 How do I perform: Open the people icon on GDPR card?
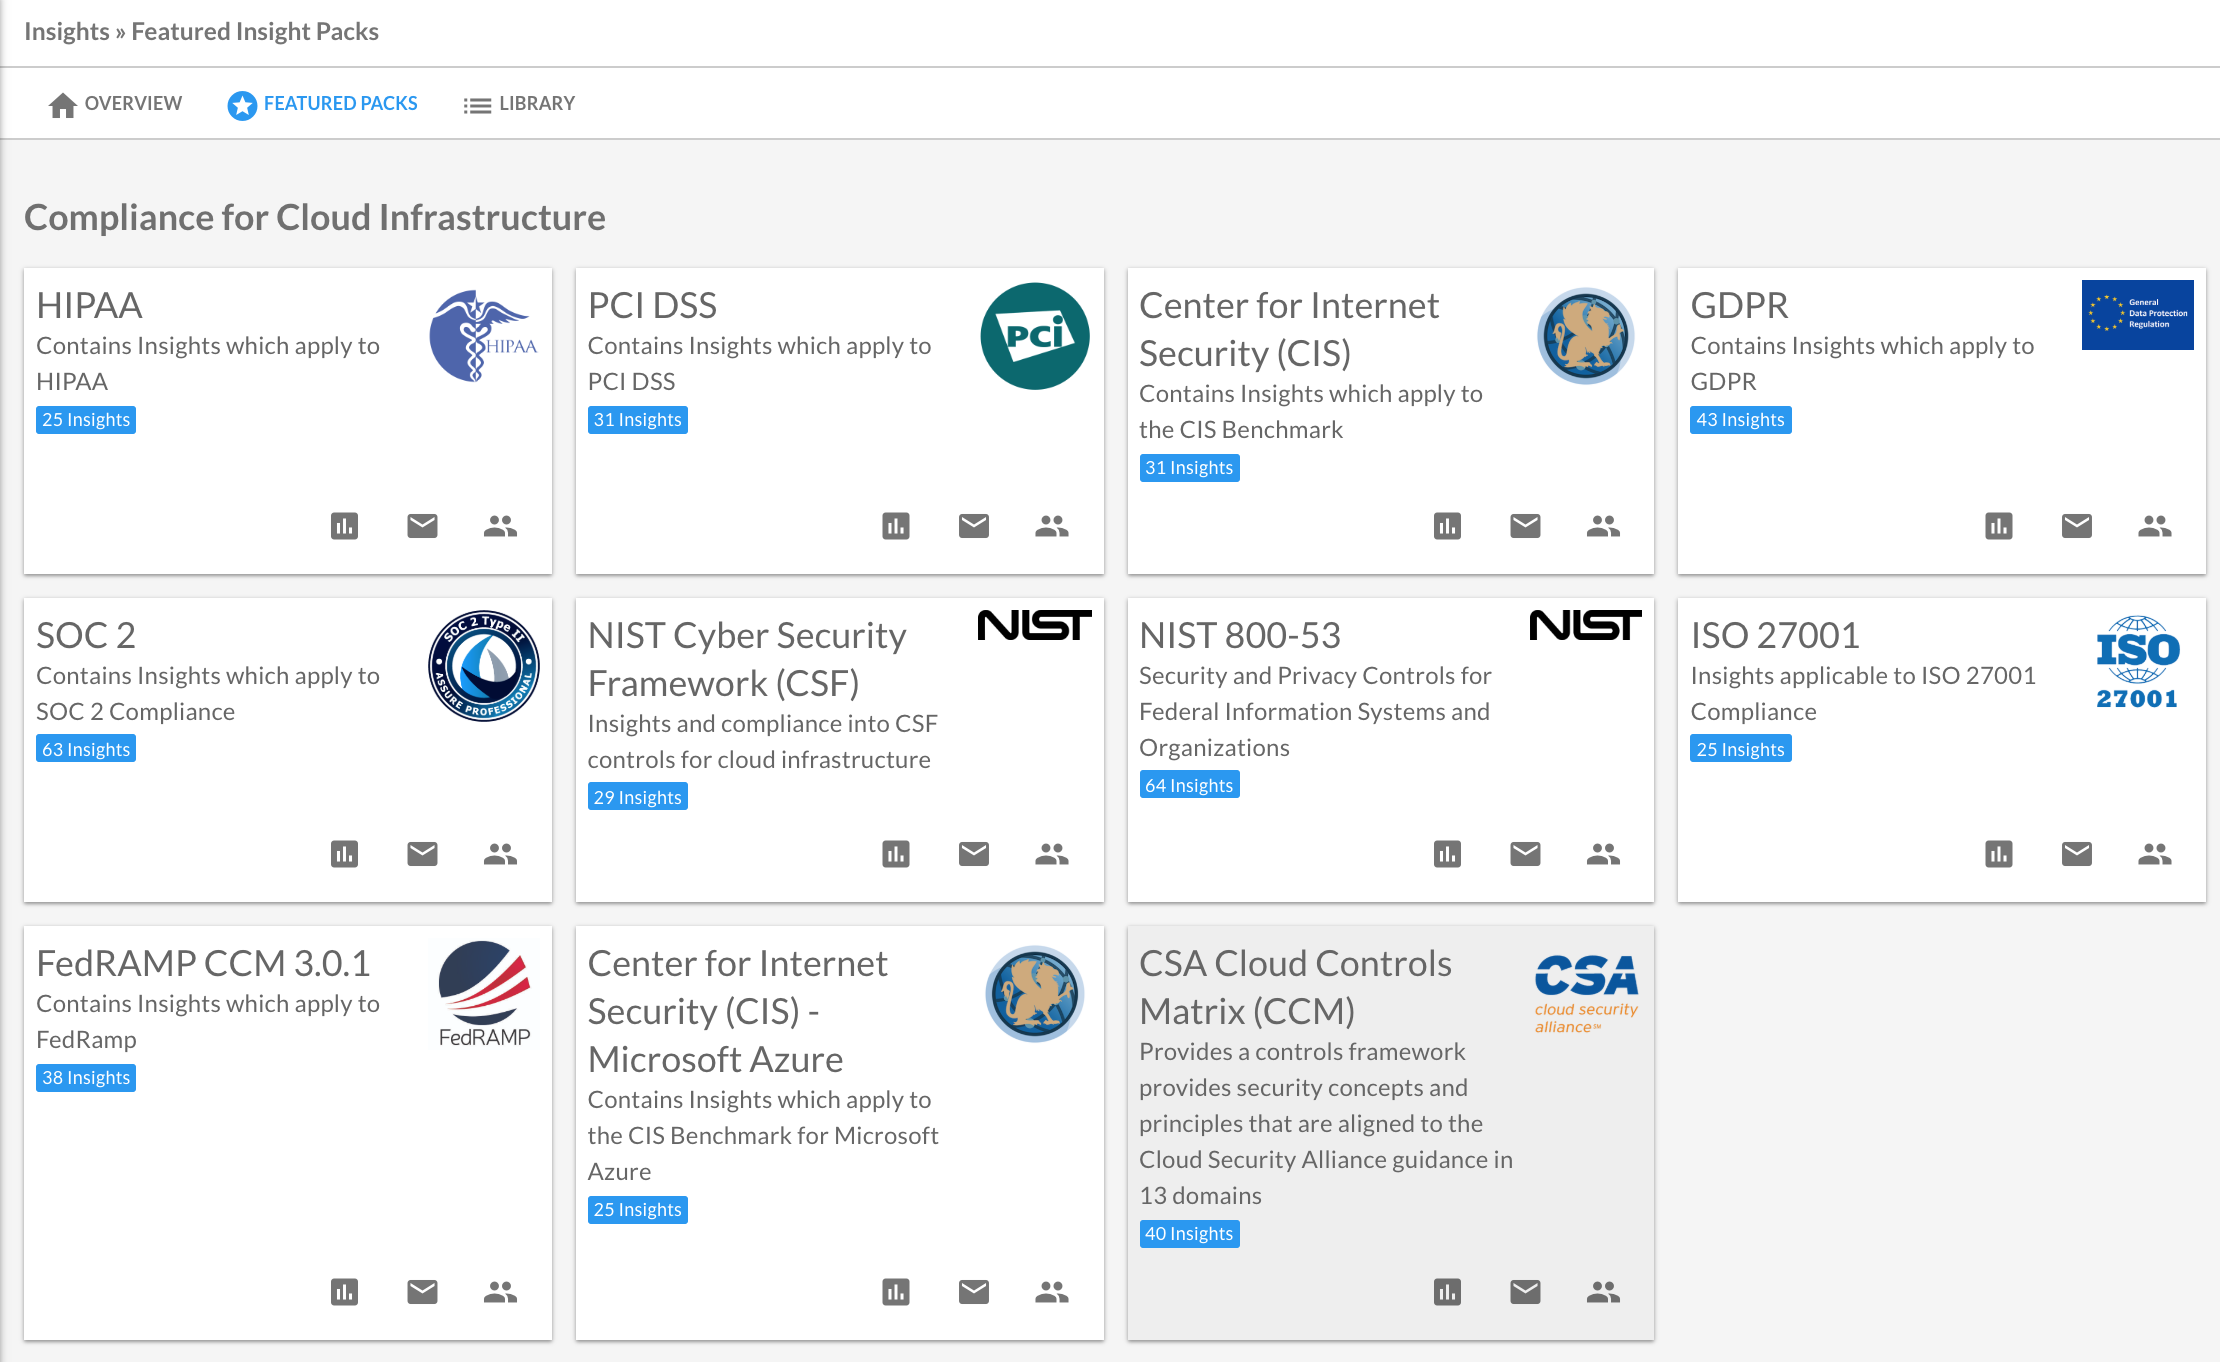[x=2154, y=526]
